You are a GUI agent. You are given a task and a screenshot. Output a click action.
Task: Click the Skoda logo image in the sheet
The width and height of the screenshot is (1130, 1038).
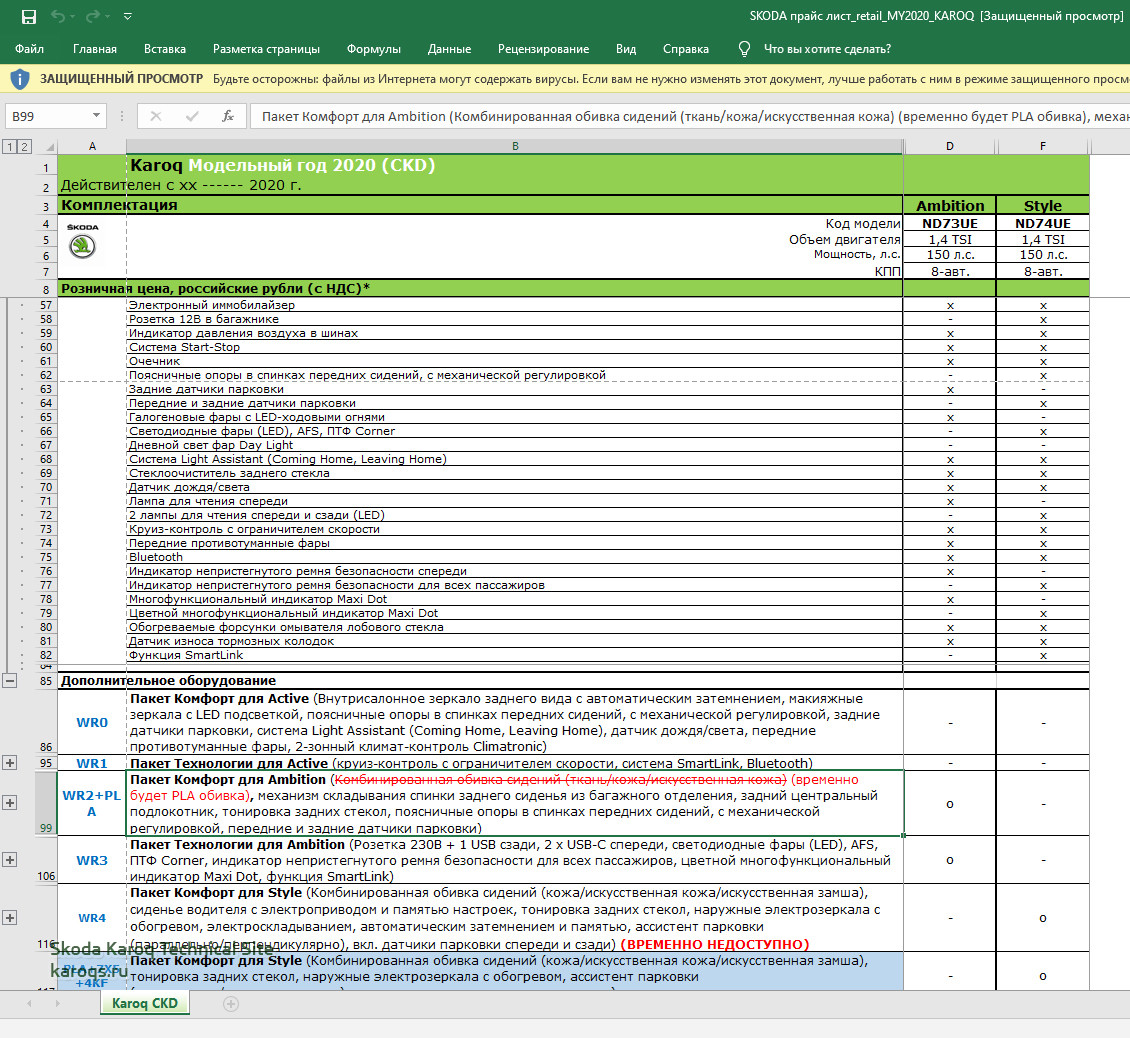83,241
